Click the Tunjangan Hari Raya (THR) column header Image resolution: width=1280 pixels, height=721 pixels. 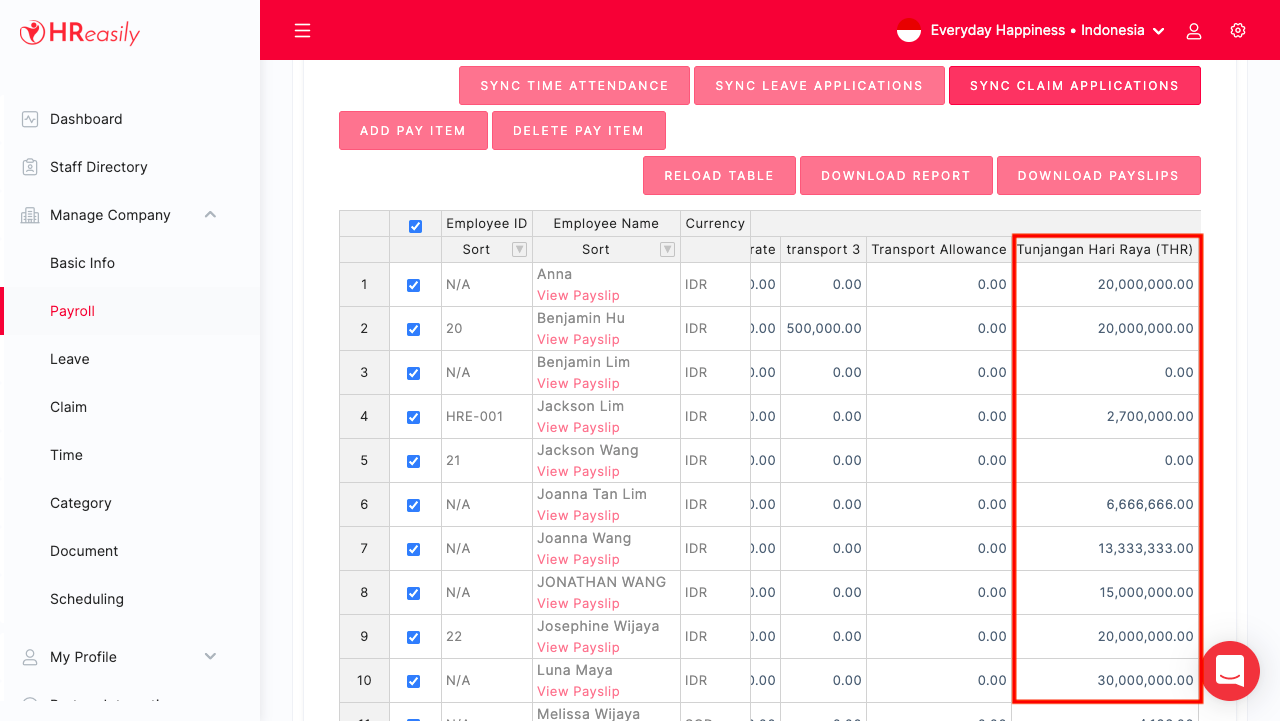coord(1105,250)
